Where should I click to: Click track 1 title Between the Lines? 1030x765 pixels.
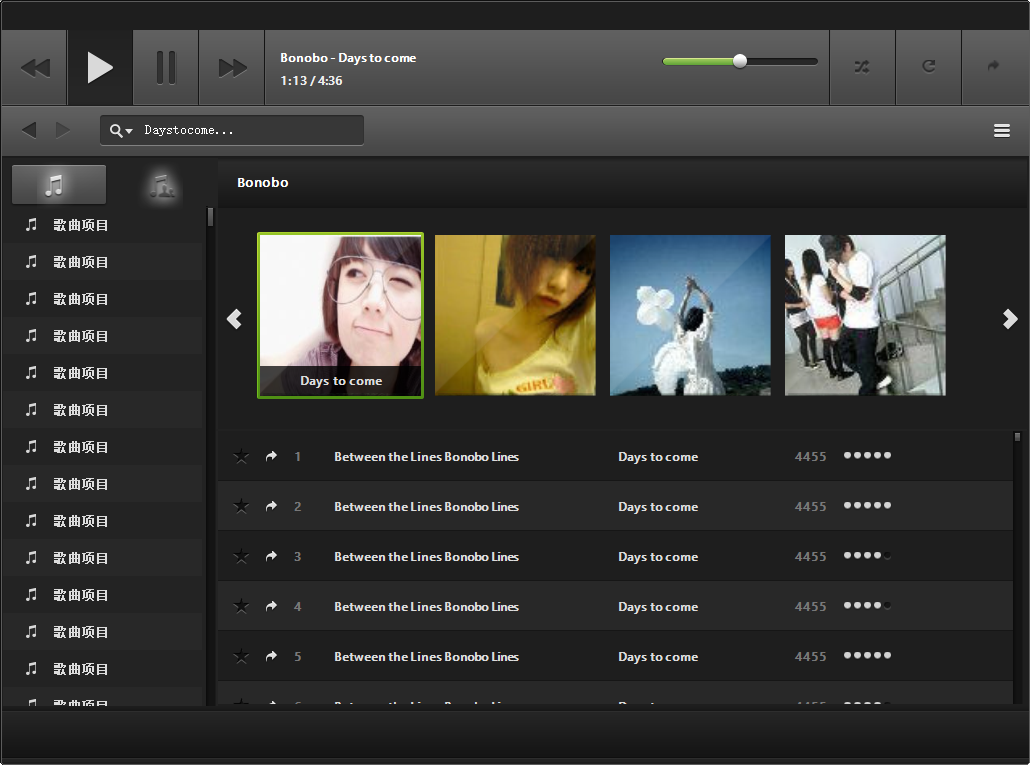426,456
